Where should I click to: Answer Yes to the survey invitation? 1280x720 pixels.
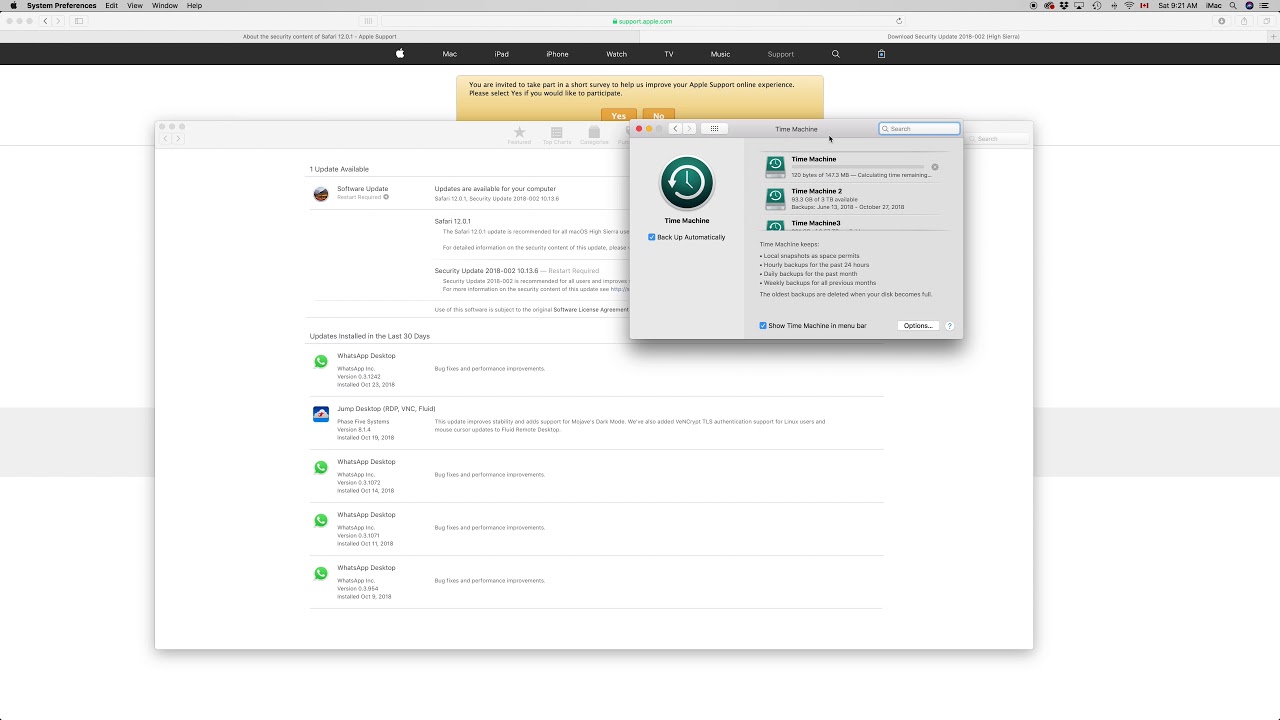click(619, 116)
